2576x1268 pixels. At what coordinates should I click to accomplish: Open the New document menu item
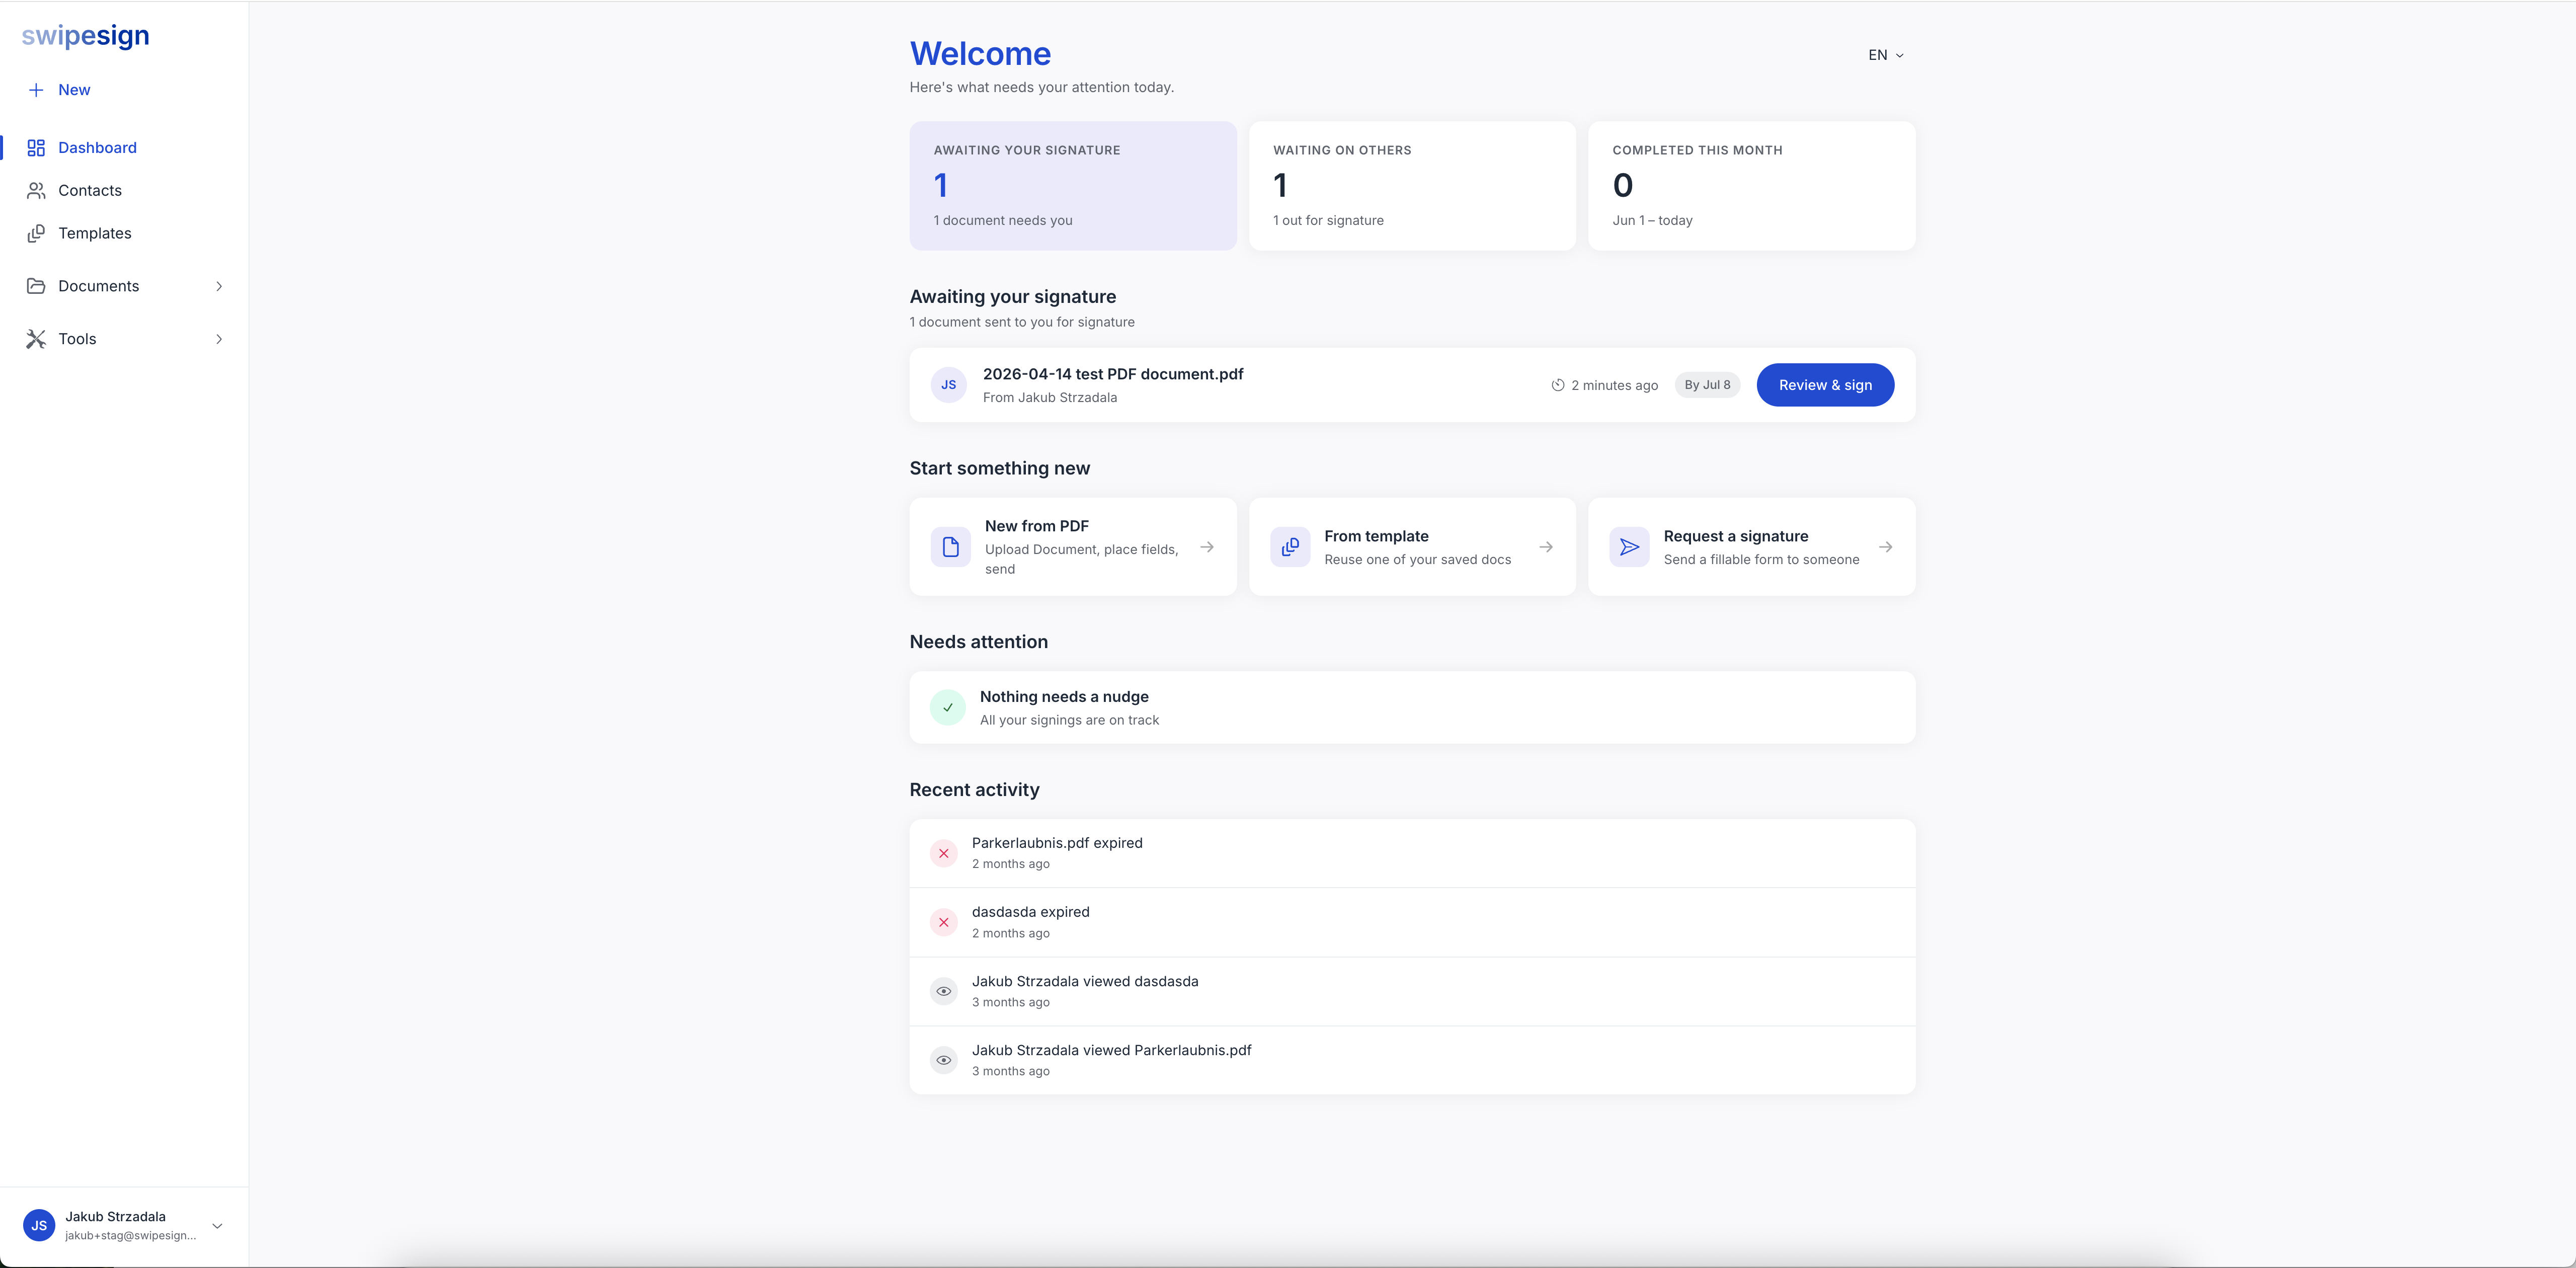[74, 90]
